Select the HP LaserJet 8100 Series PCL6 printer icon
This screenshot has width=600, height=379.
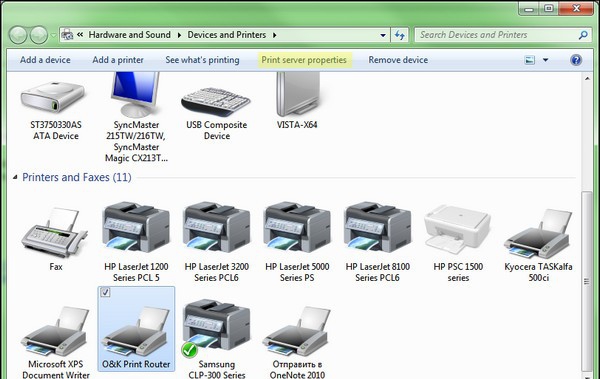[377, 227]
